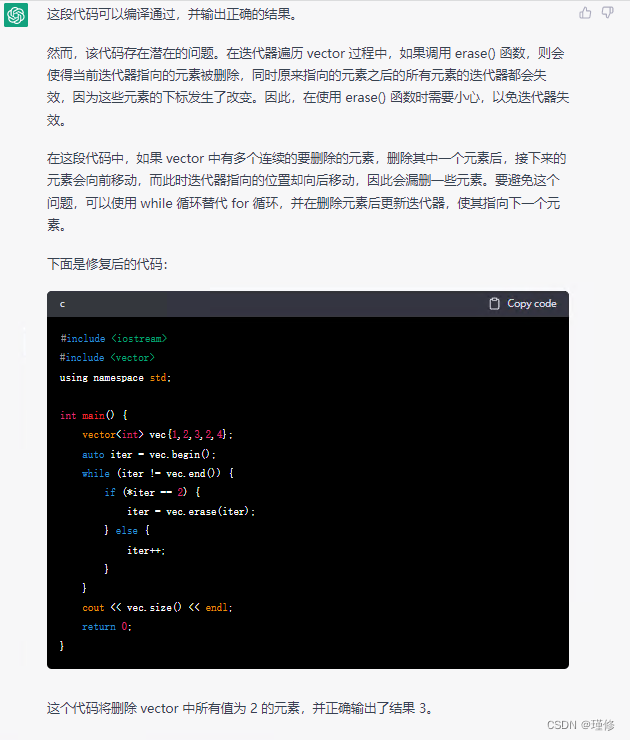Viewport: 630px width, 740px height.
Task: Click the thumbs down feedback icon
Action: 608,13
